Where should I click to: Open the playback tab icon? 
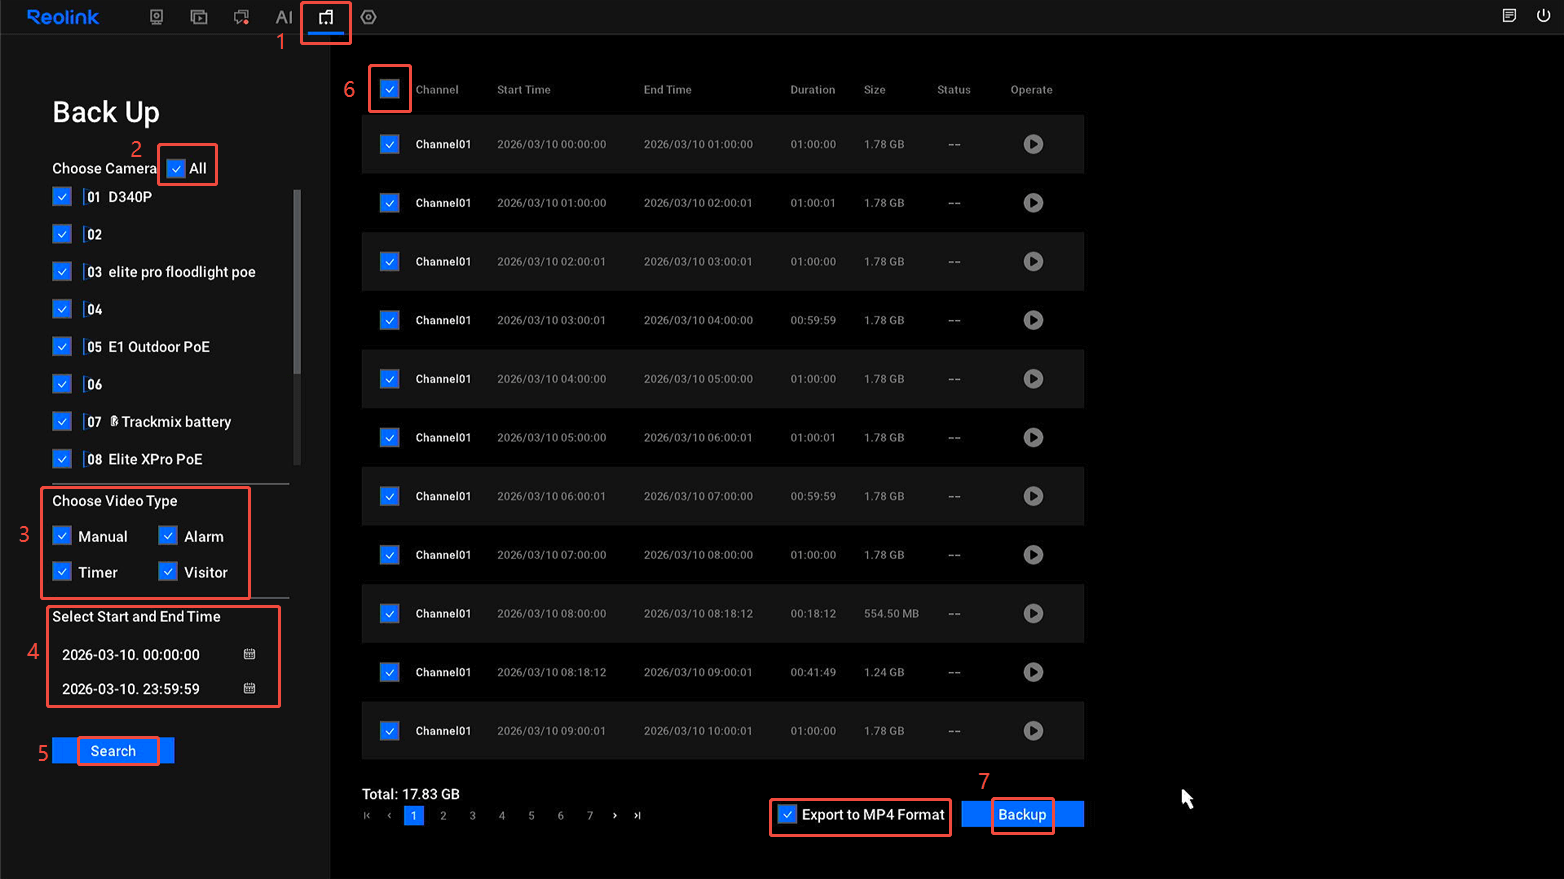[199, 17]
